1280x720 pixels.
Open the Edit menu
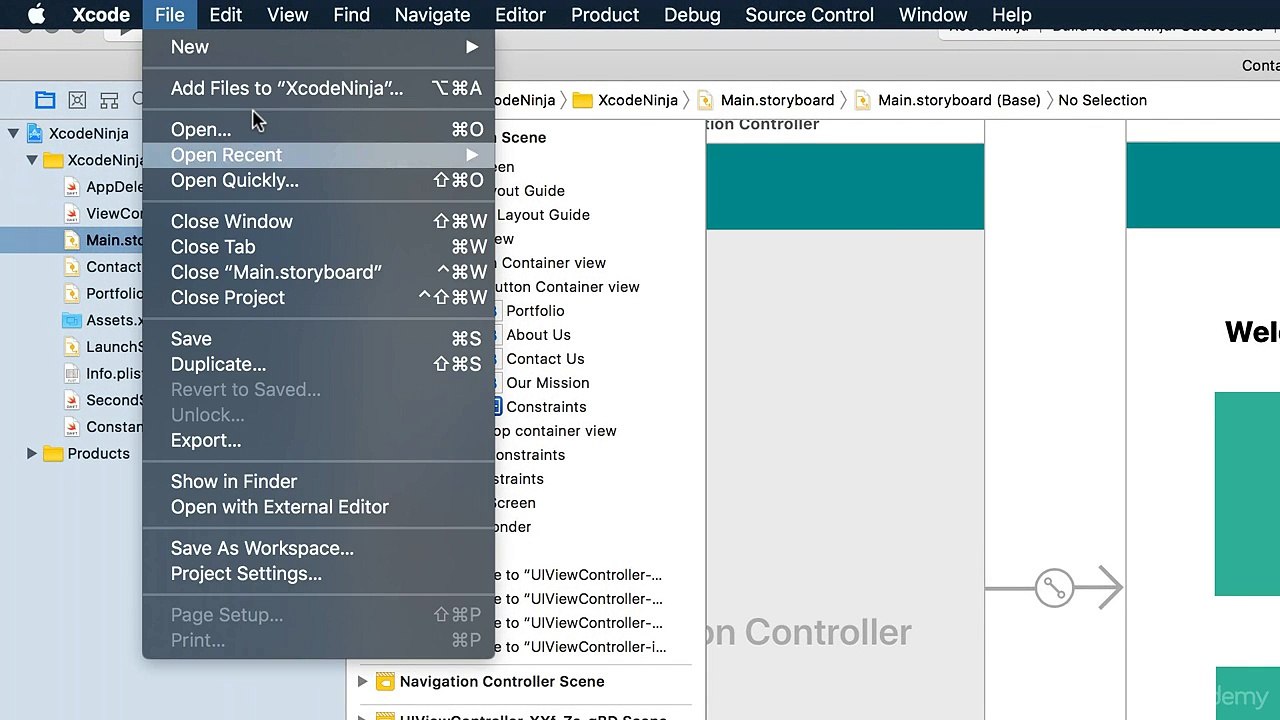(x=225, y=15)
